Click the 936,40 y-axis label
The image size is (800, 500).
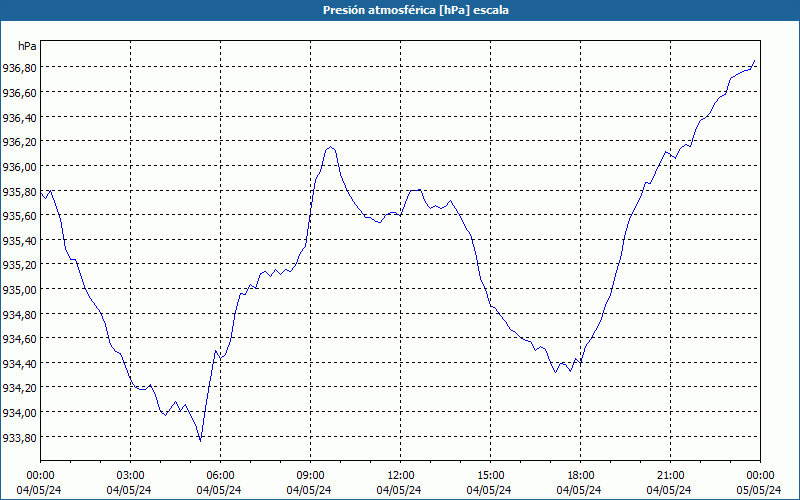(19, 118)
